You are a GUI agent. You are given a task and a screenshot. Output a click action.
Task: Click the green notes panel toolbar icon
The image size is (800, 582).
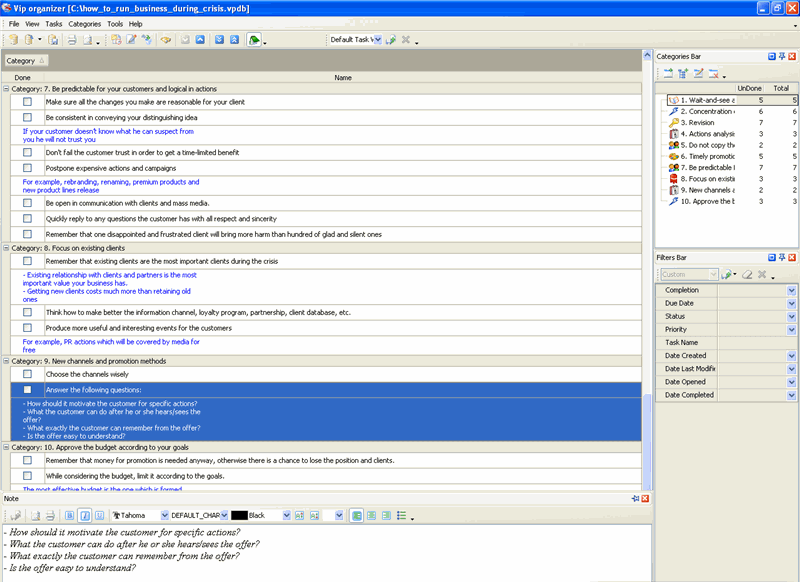click(254, 40)
